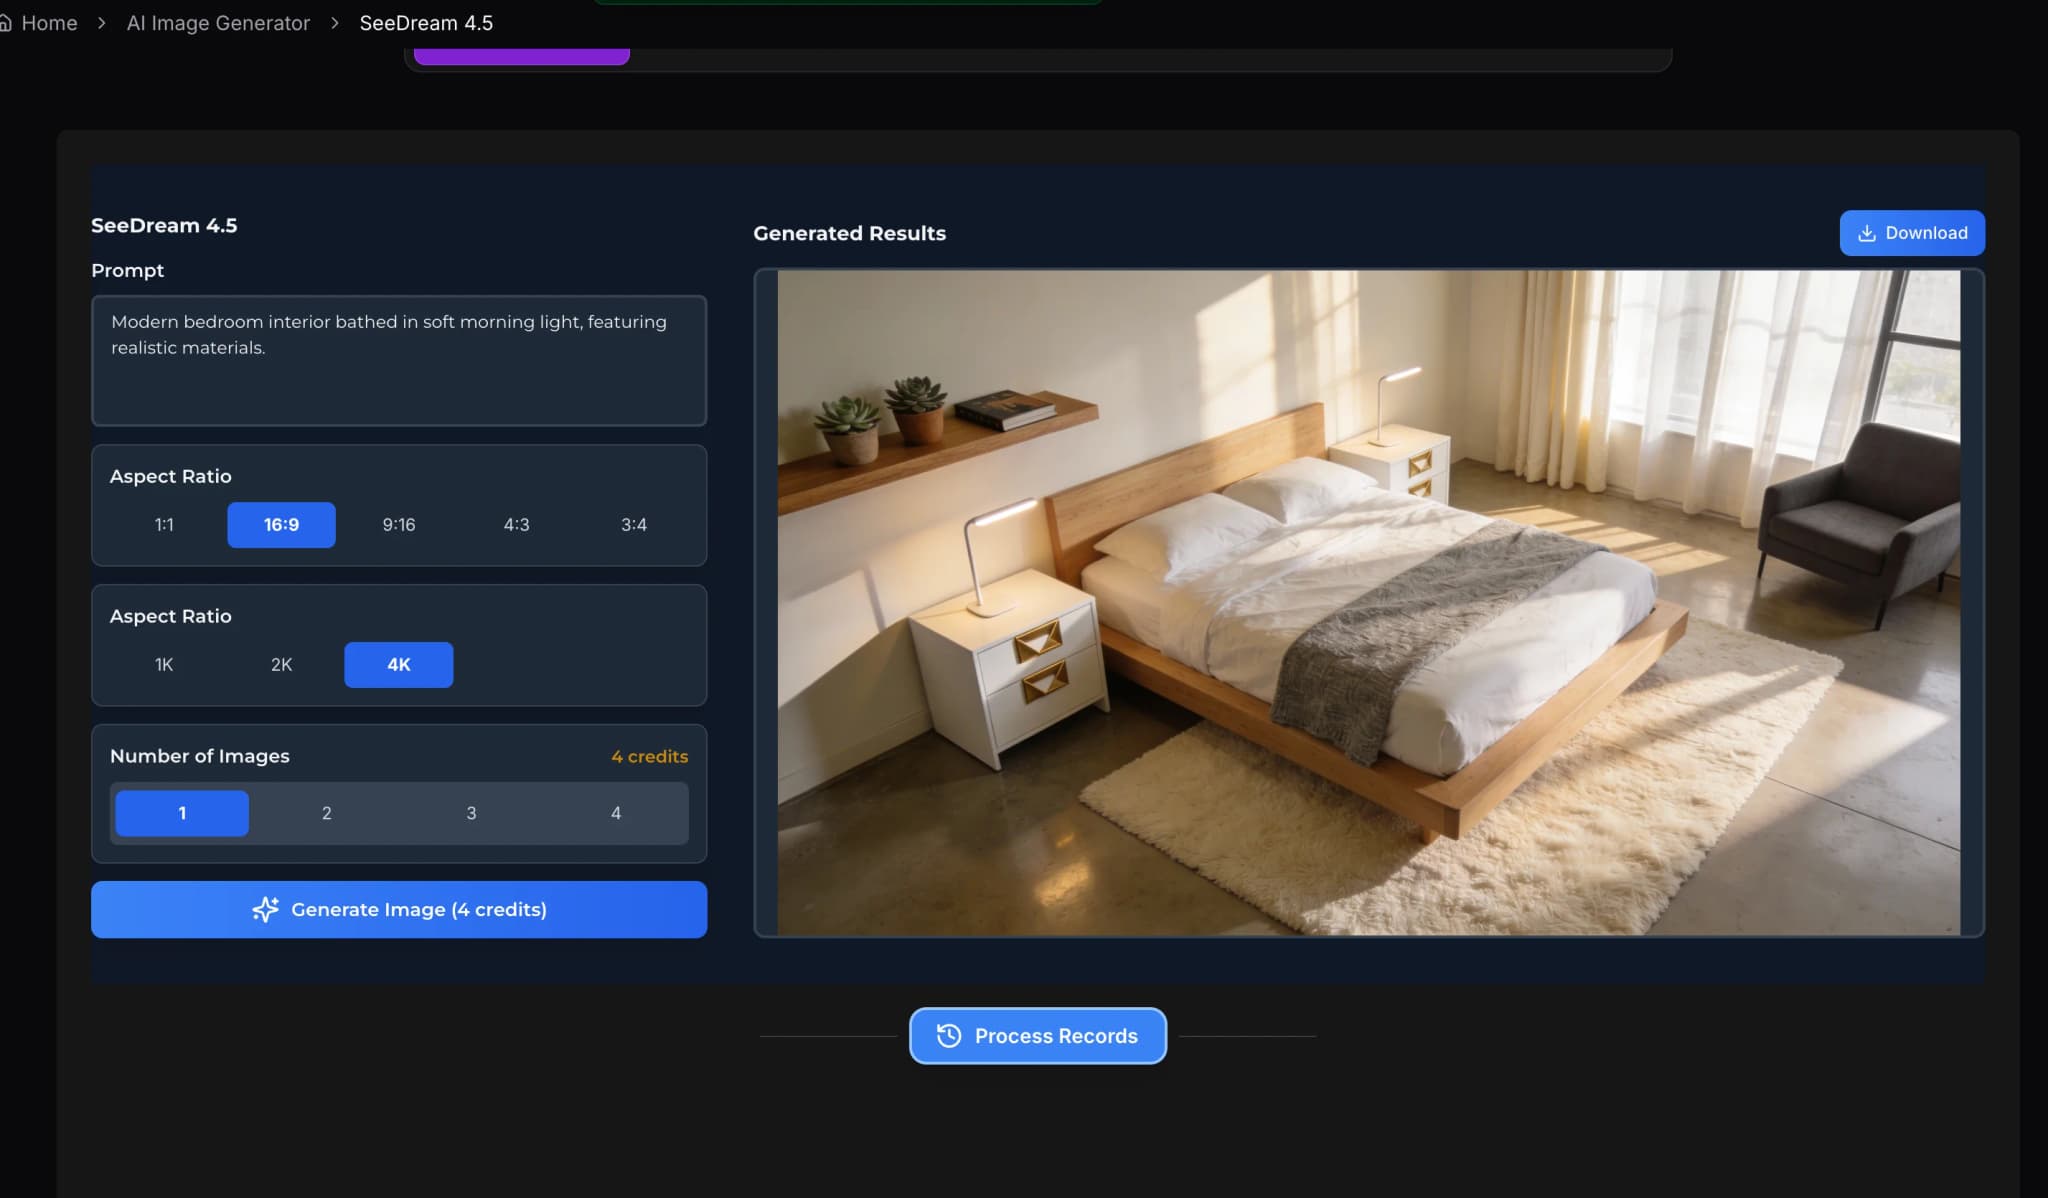Select the 9:16 aspect ratio option
Viewport: 2048px width, 1198px height.
398,525
